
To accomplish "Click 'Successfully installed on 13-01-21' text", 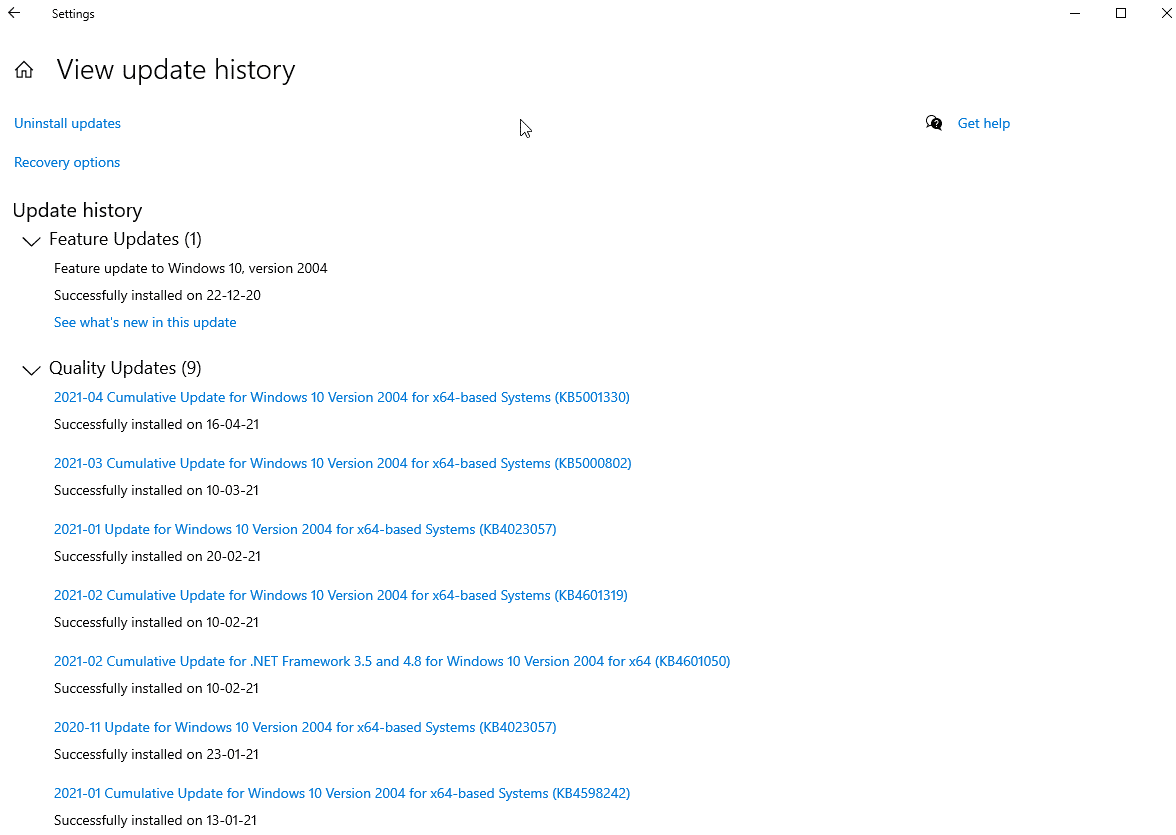I will point(155,820).
